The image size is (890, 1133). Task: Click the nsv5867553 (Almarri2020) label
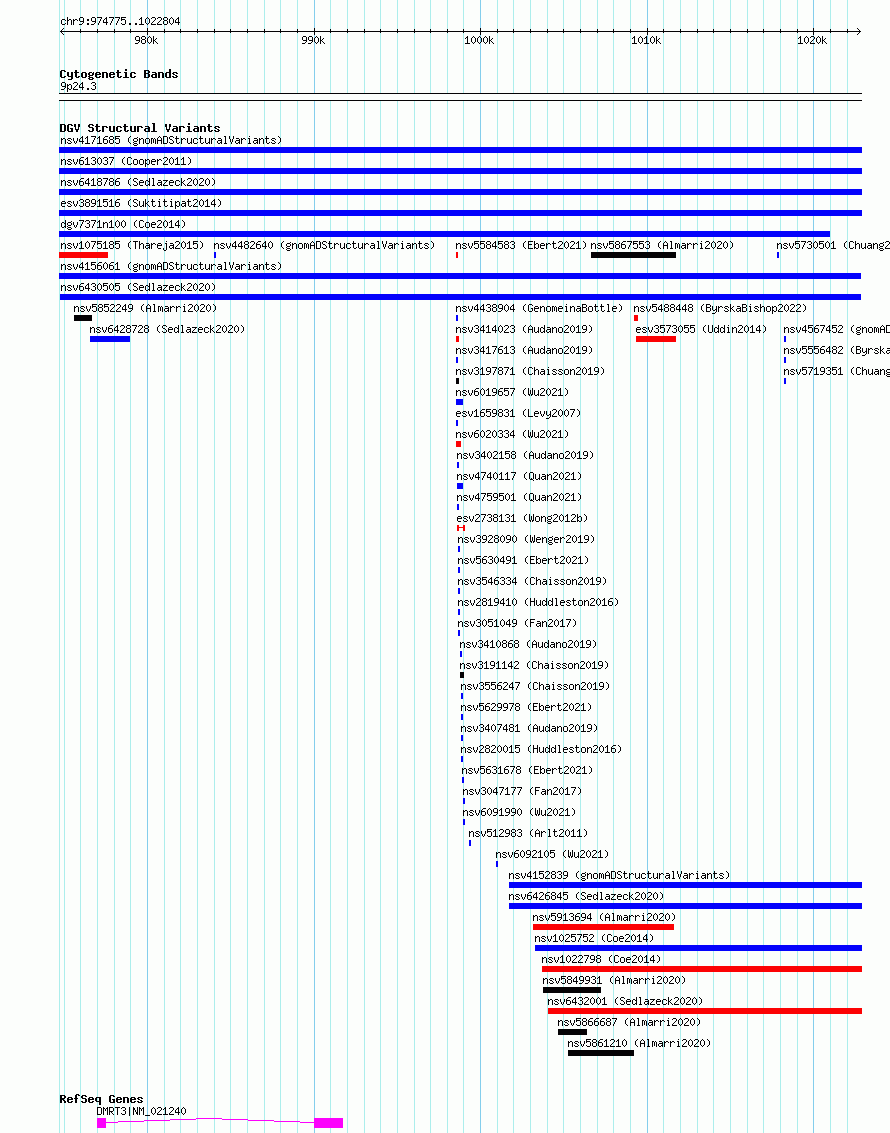pos(662,245)
